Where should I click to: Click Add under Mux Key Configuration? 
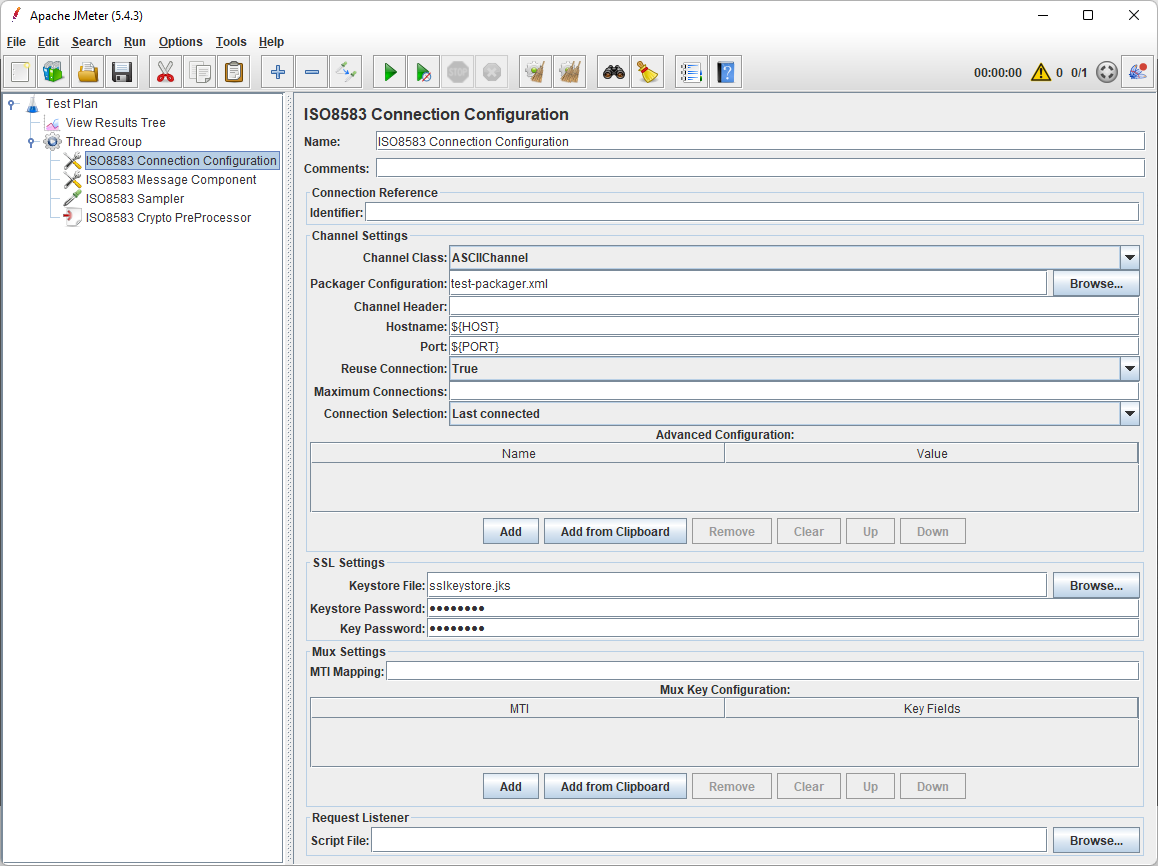coord(510,786)
